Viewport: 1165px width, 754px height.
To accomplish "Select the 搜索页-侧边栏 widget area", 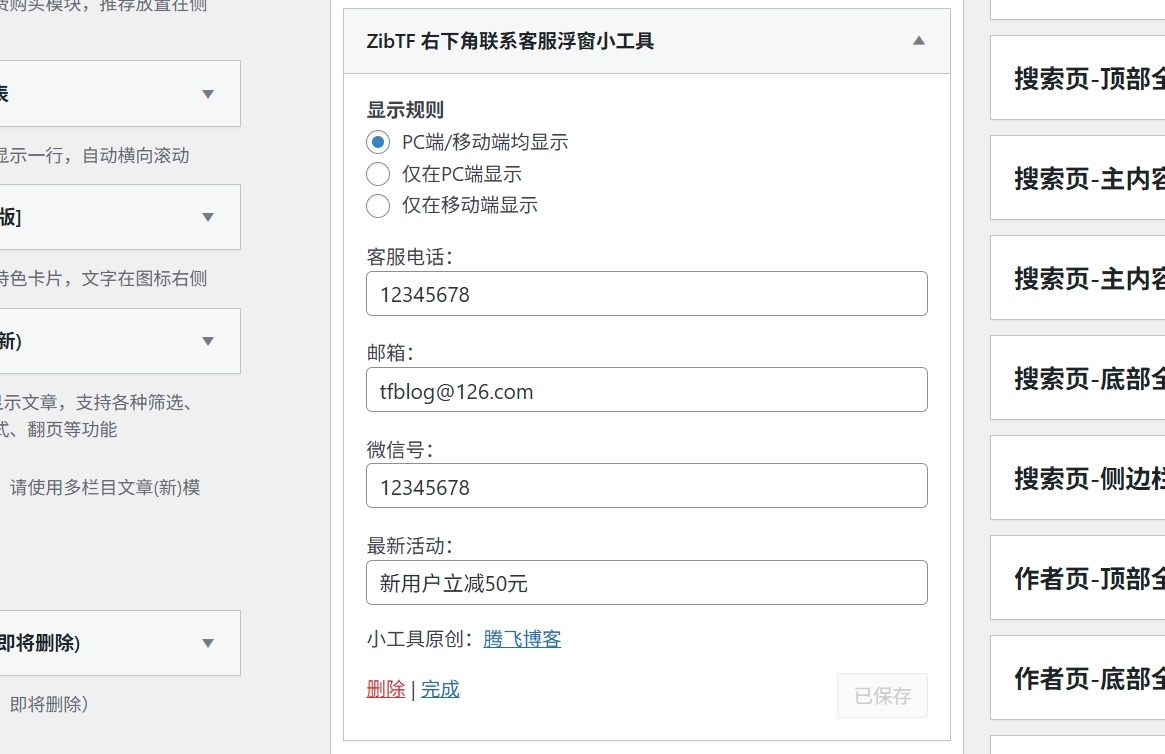I will tap(1078, 478).
